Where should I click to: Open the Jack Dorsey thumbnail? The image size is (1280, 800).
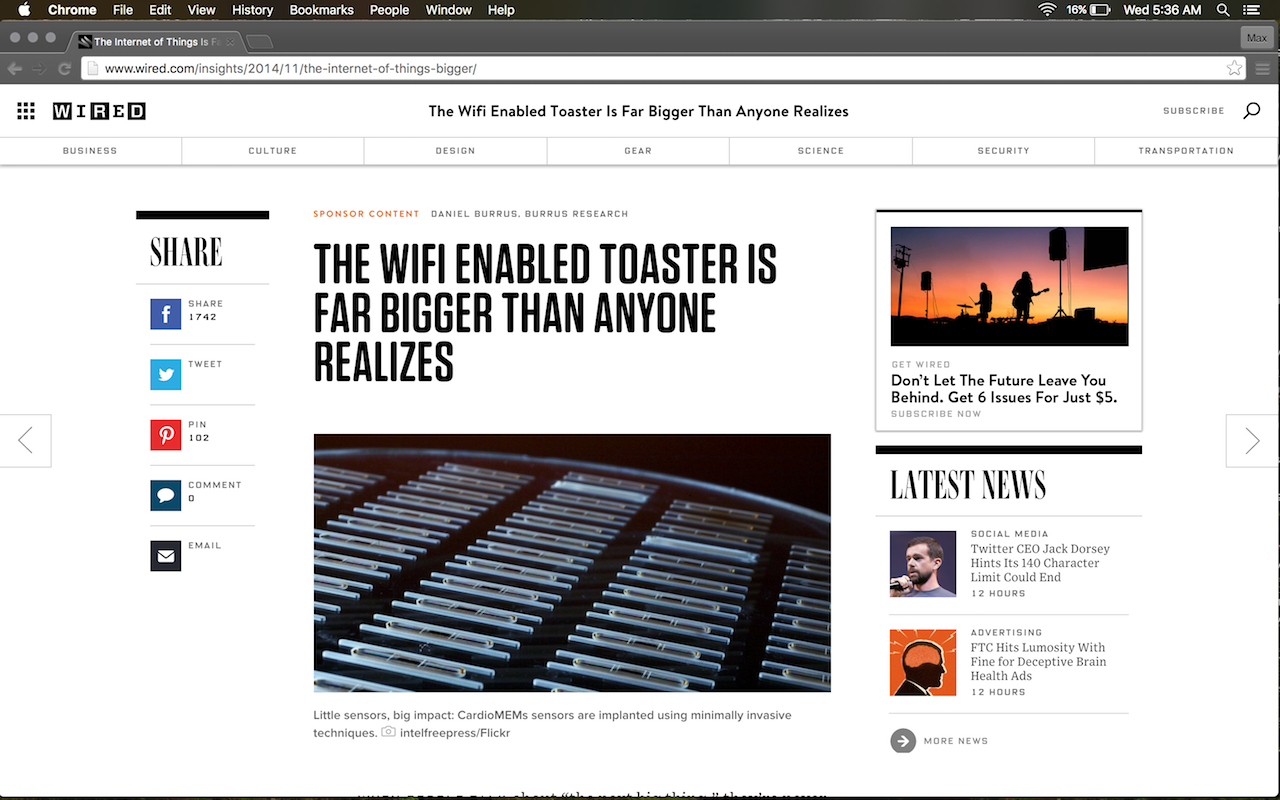click(923, 564)
